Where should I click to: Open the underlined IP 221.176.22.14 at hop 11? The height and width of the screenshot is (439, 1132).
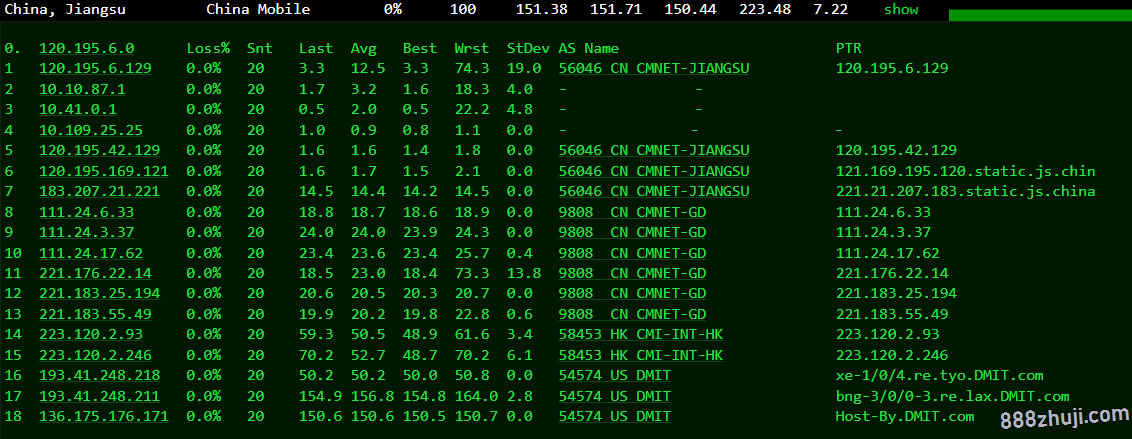click(95, 274)
